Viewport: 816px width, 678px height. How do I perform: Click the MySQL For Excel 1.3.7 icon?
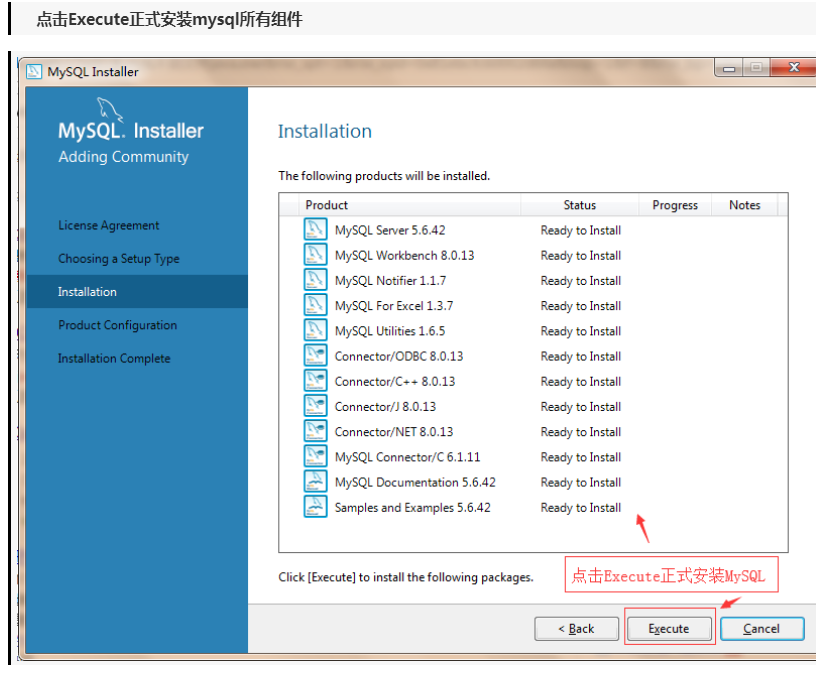click(315, 305)
